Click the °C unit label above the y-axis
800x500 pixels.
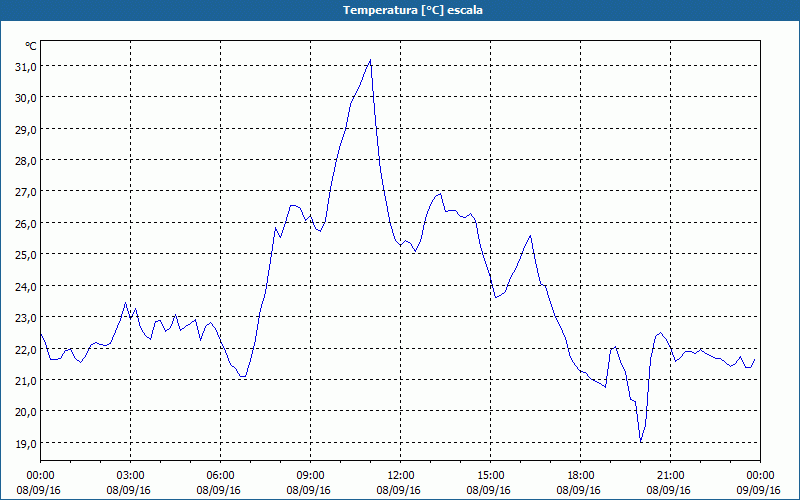(31, 46)
